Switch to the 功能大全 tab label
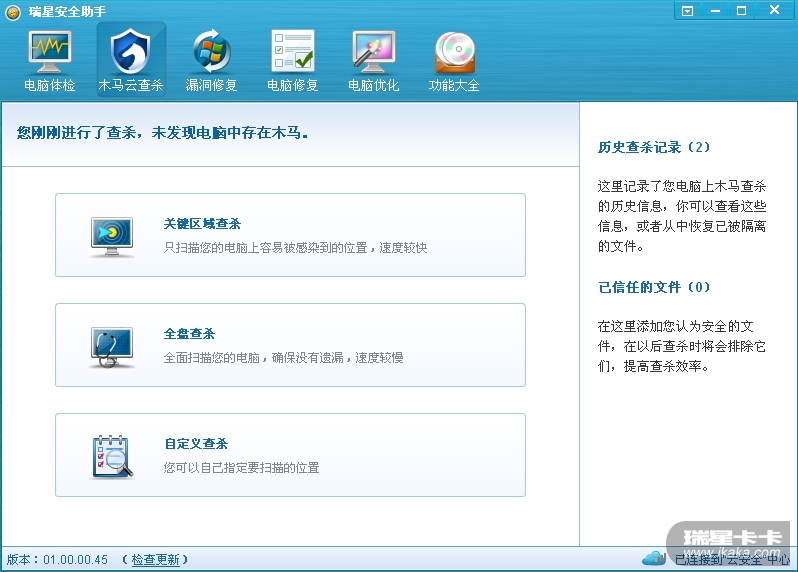Screen dimensions: 798x572 [x=454, y=85]
